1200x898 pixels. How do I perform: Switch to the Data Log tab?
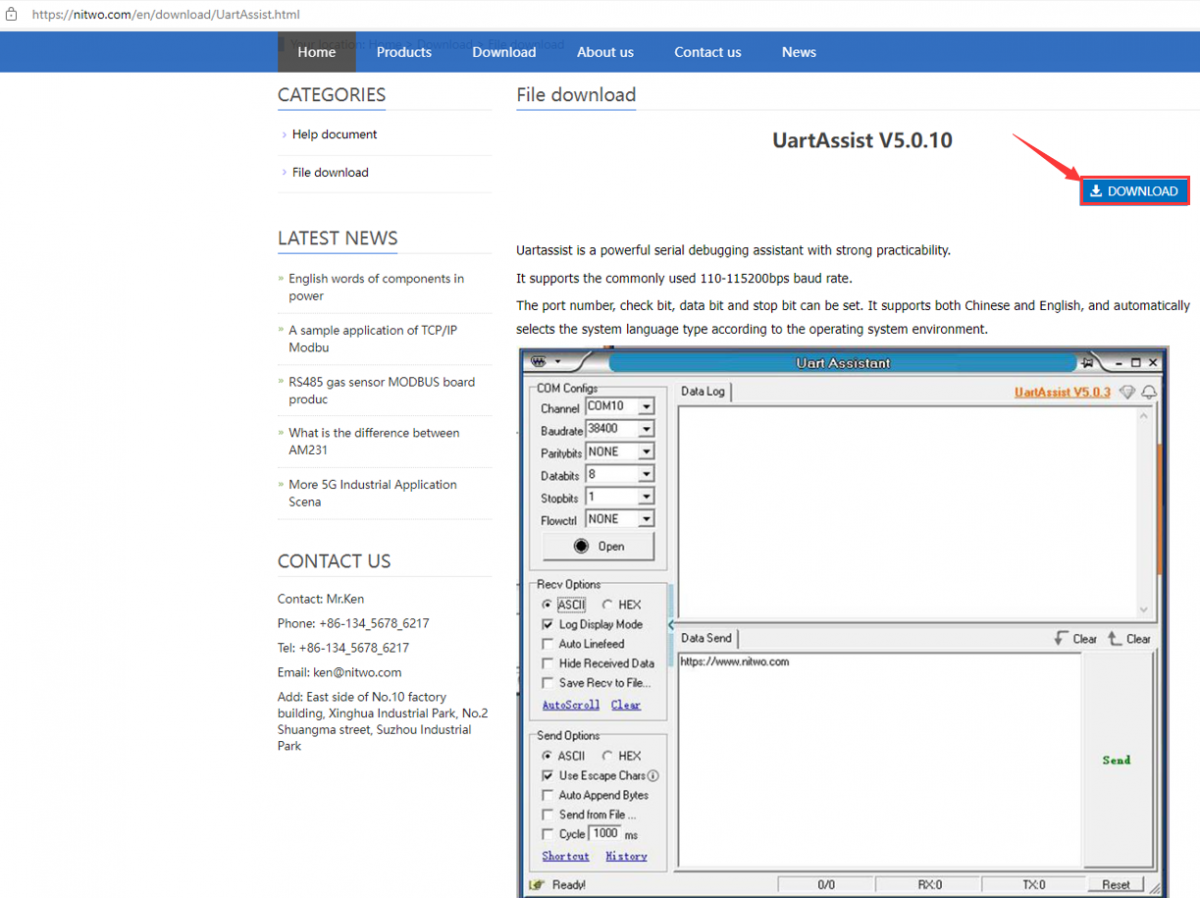(703, 392)
